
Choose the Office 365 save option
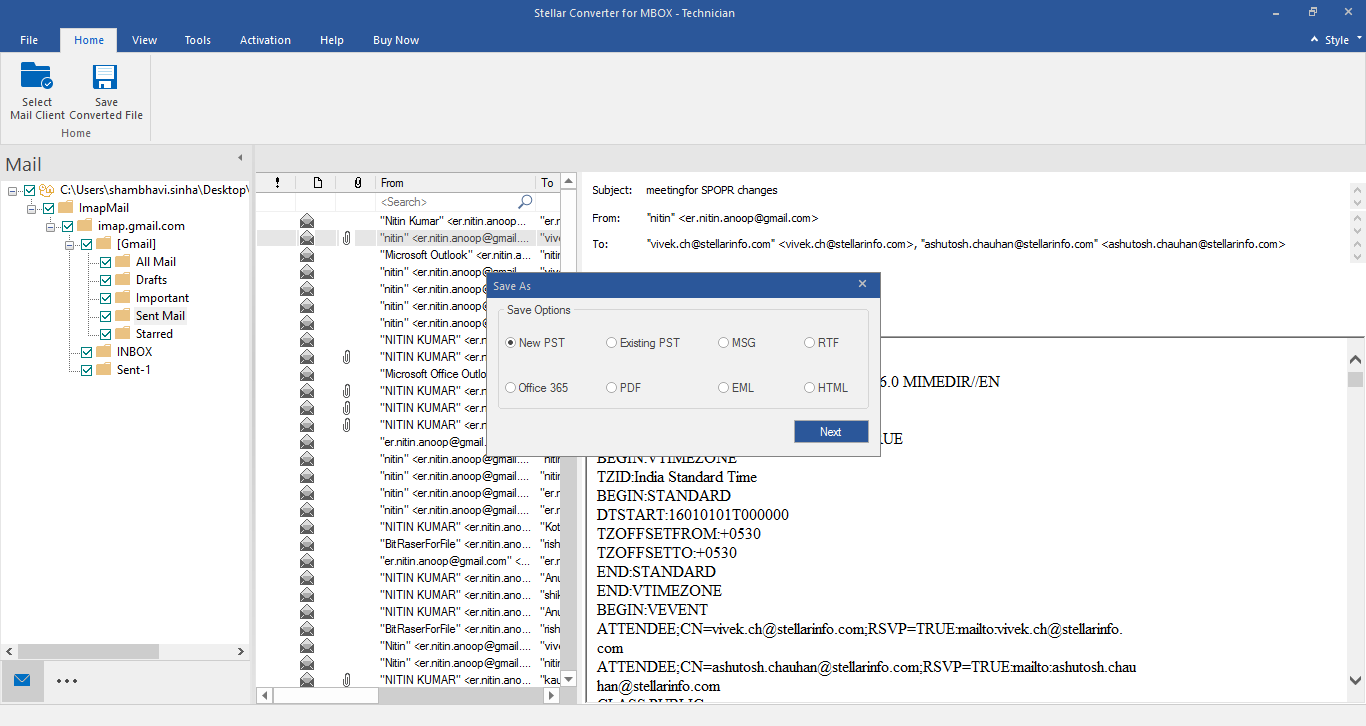[511, 388]
